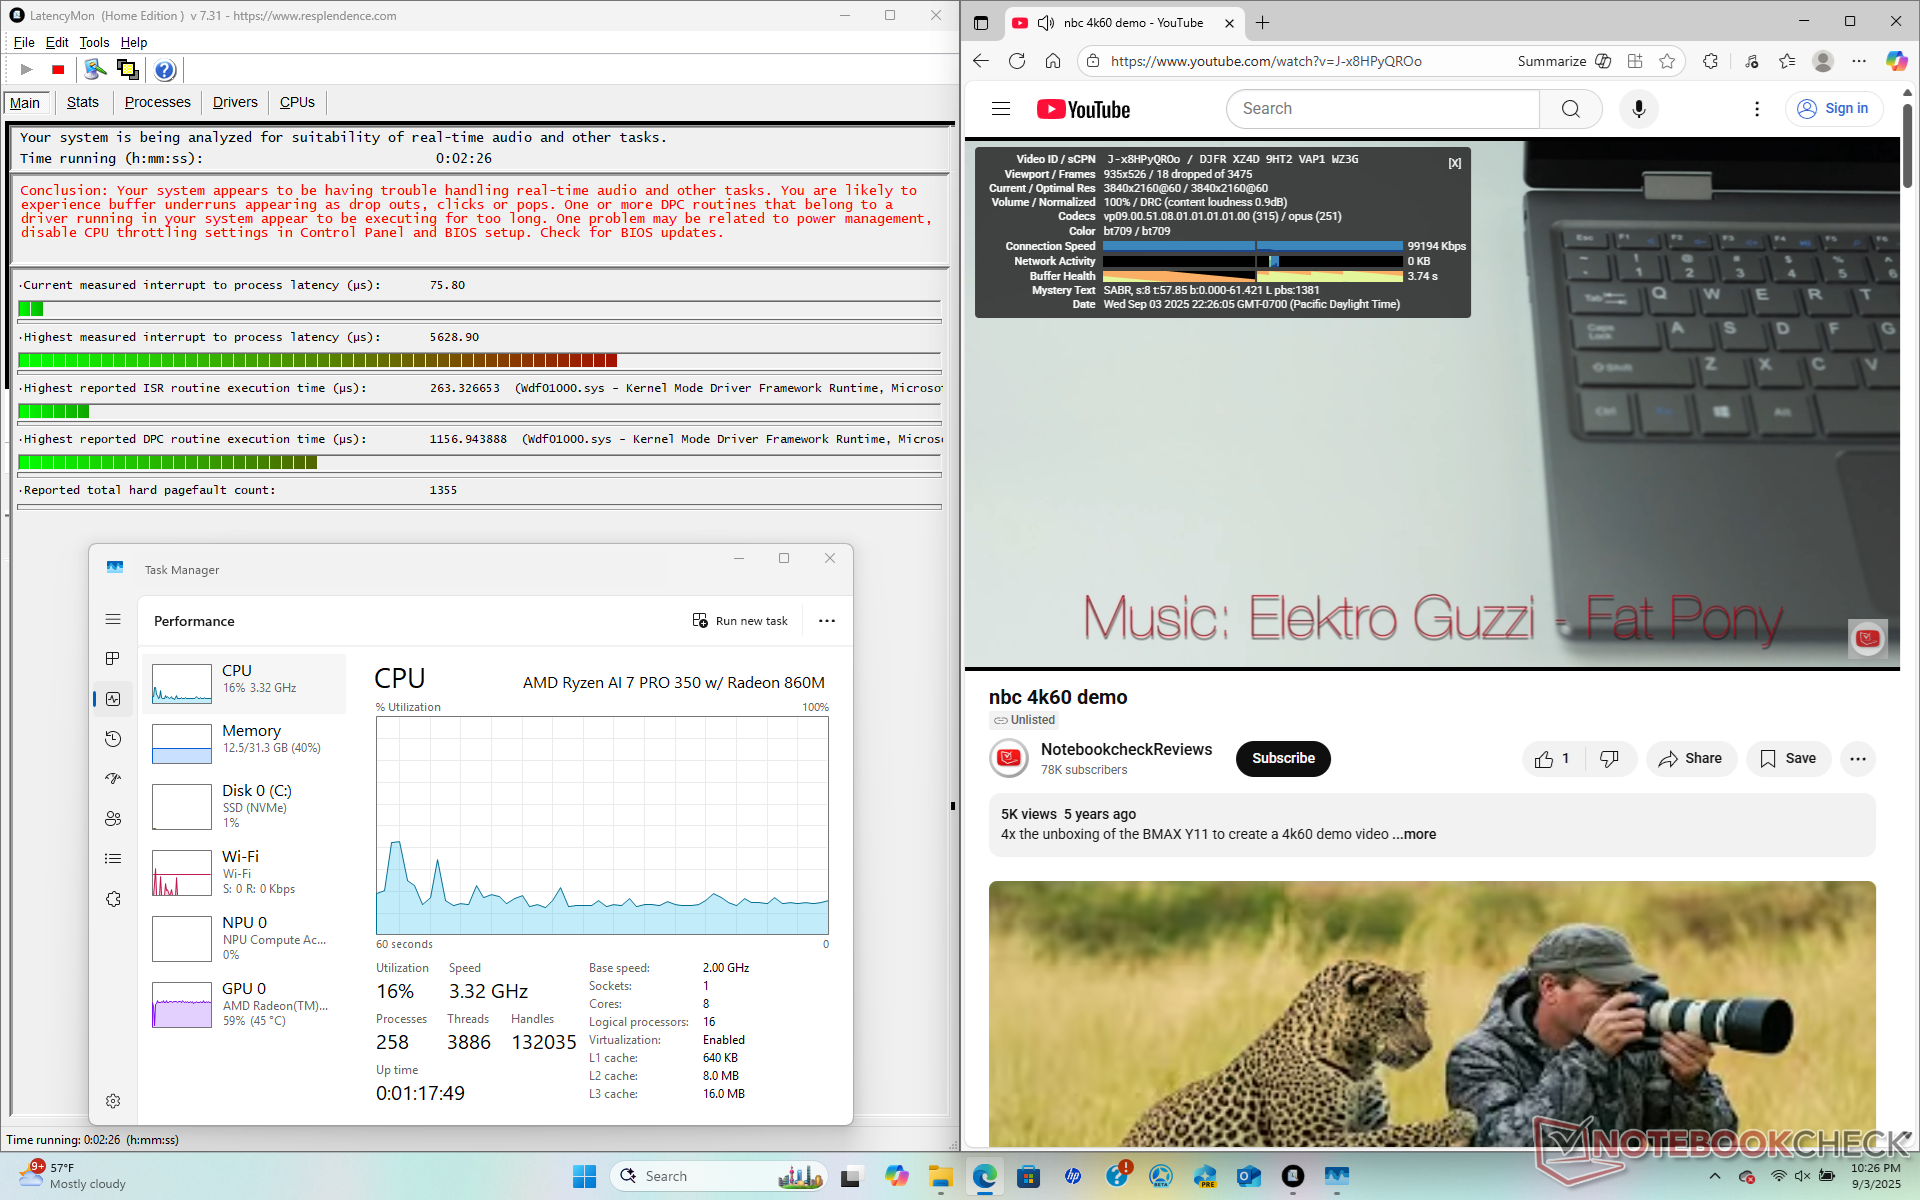Click the Subscribe button
The height and width of the screenshot is (1200, 1920).
(x=1283, y=759)
